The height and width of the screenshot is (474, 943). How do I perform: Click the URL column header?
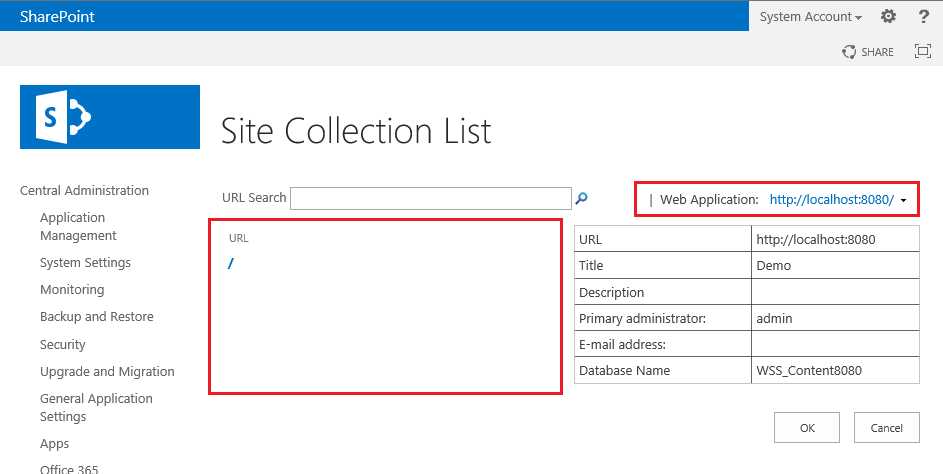click(x=239, y=238)
